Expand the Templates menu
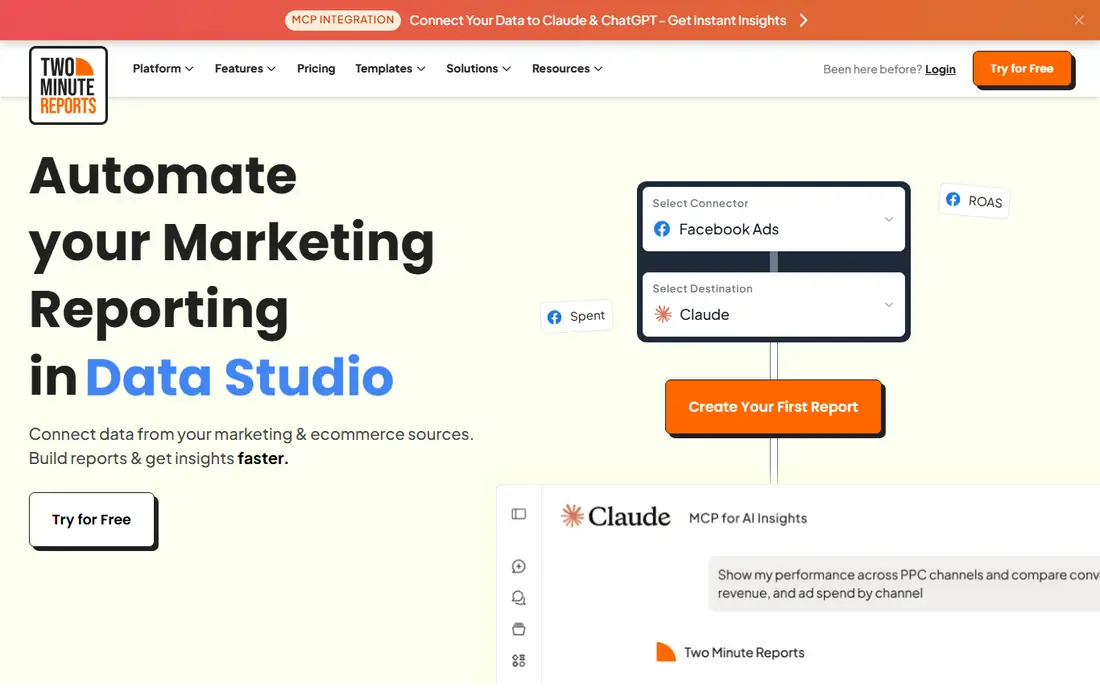This screenshot has height=688, width=1100. [x=390, y=69]
